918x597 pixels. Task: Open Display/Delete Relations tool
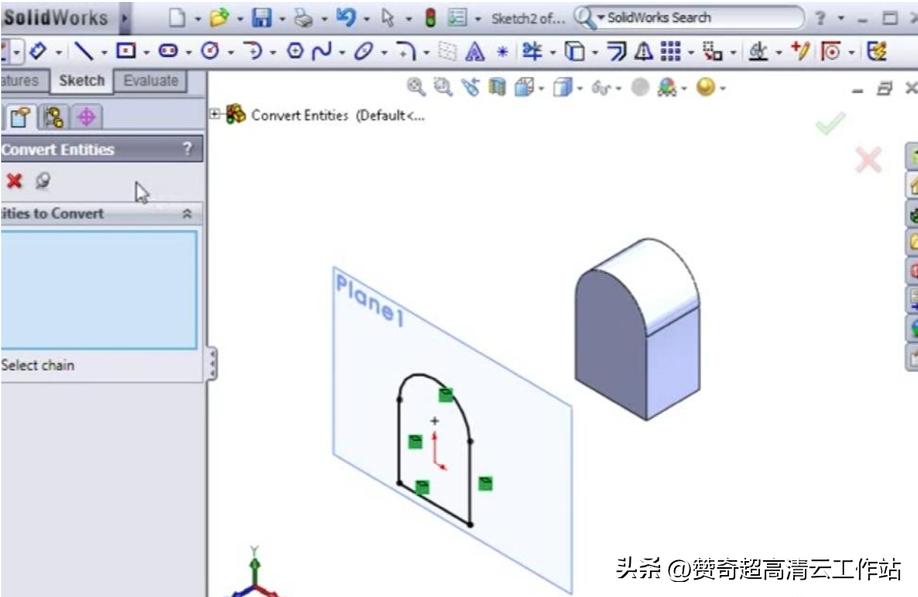[x=758, y=52]
